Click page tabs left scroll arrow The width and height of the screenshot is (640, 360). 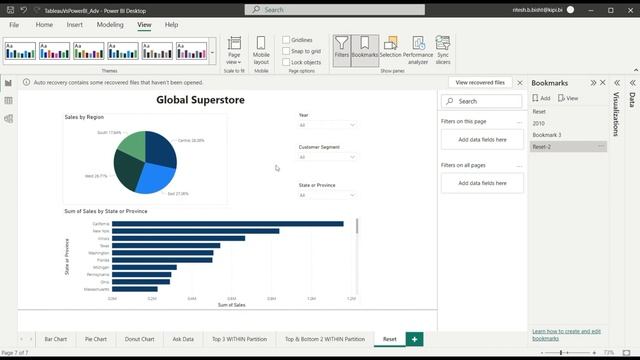pos(22,339)
